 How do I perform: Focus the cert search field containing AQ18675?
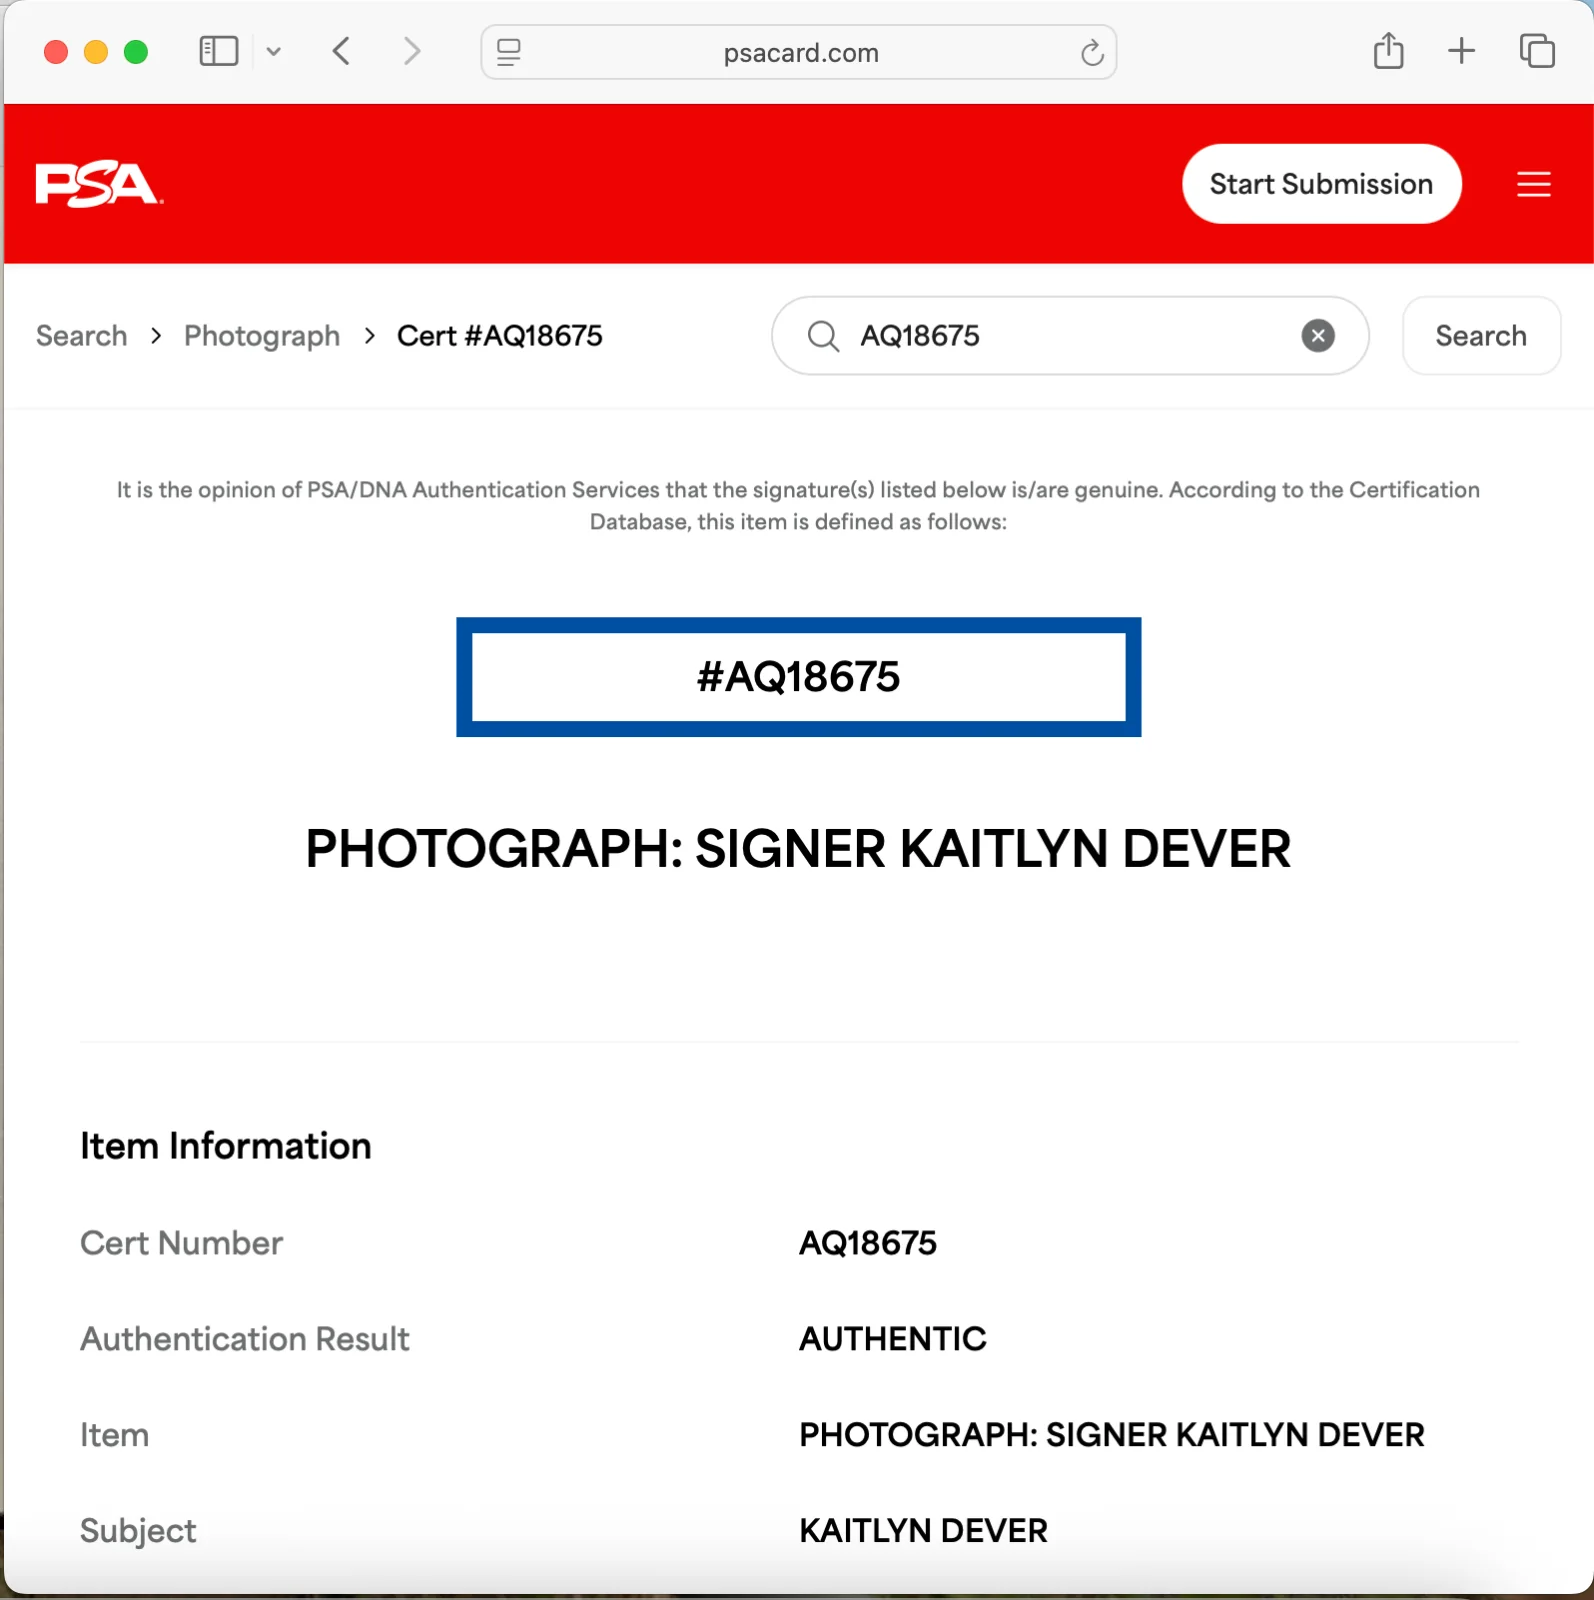point(1070,336)
